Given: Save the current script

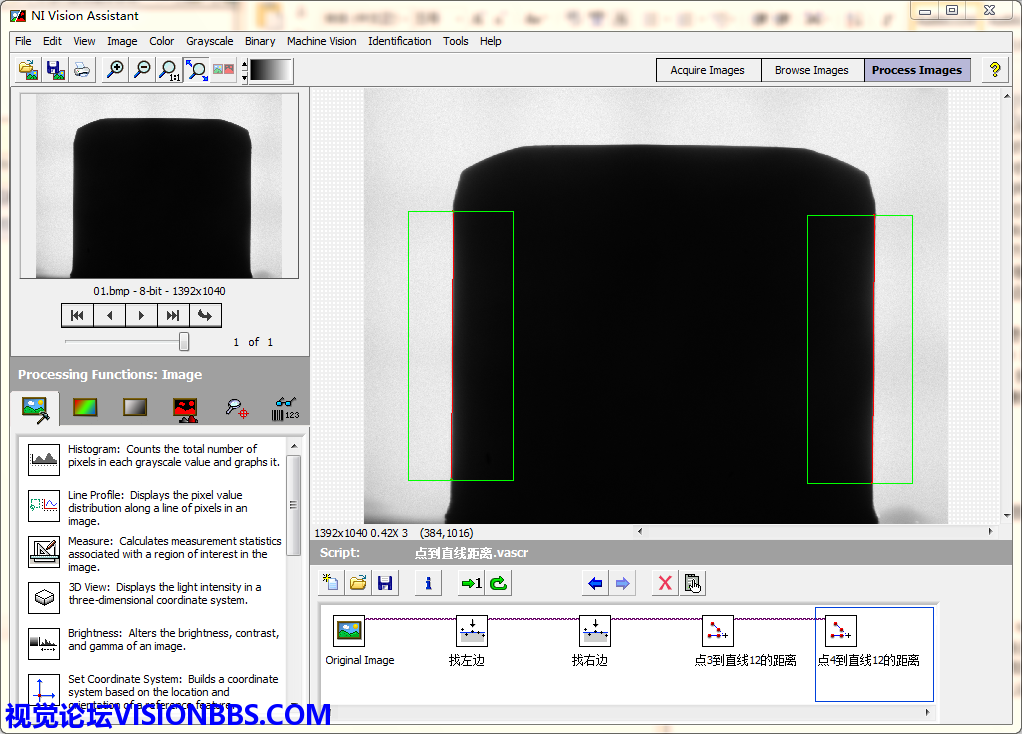Looking at the screenshot, I should coord(385,583).
